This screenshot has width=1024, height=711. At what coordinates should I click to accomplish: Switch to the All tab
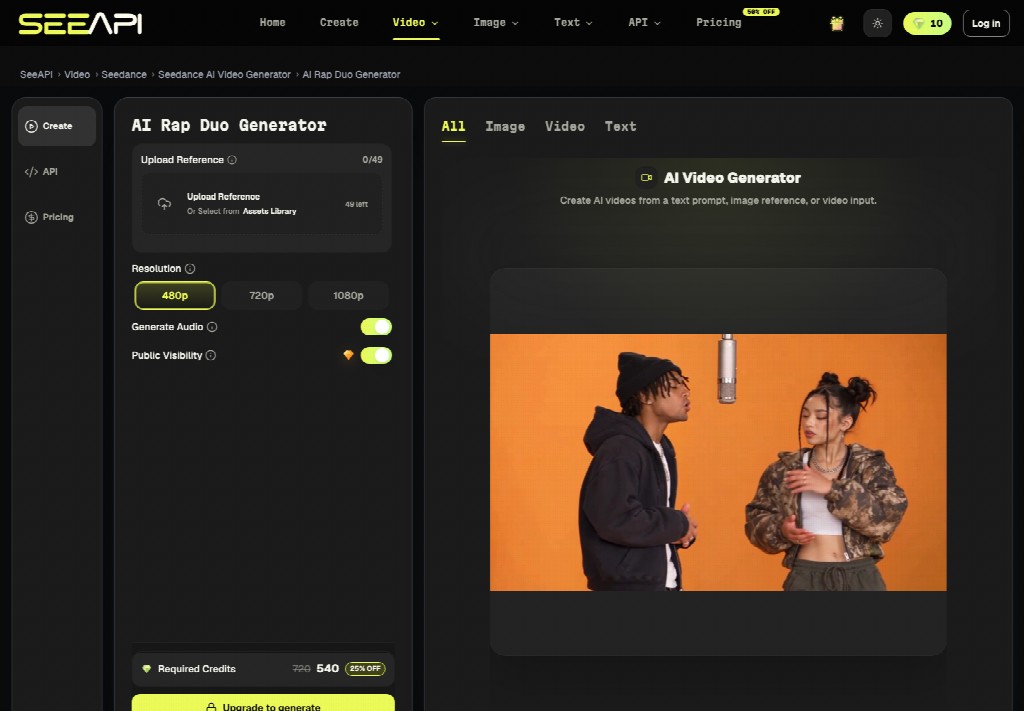pos(453,127)
